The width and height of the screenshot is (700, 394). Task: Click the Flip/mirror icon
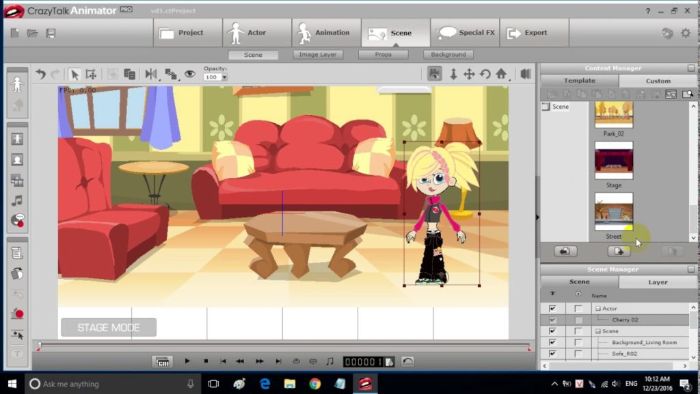151,74
